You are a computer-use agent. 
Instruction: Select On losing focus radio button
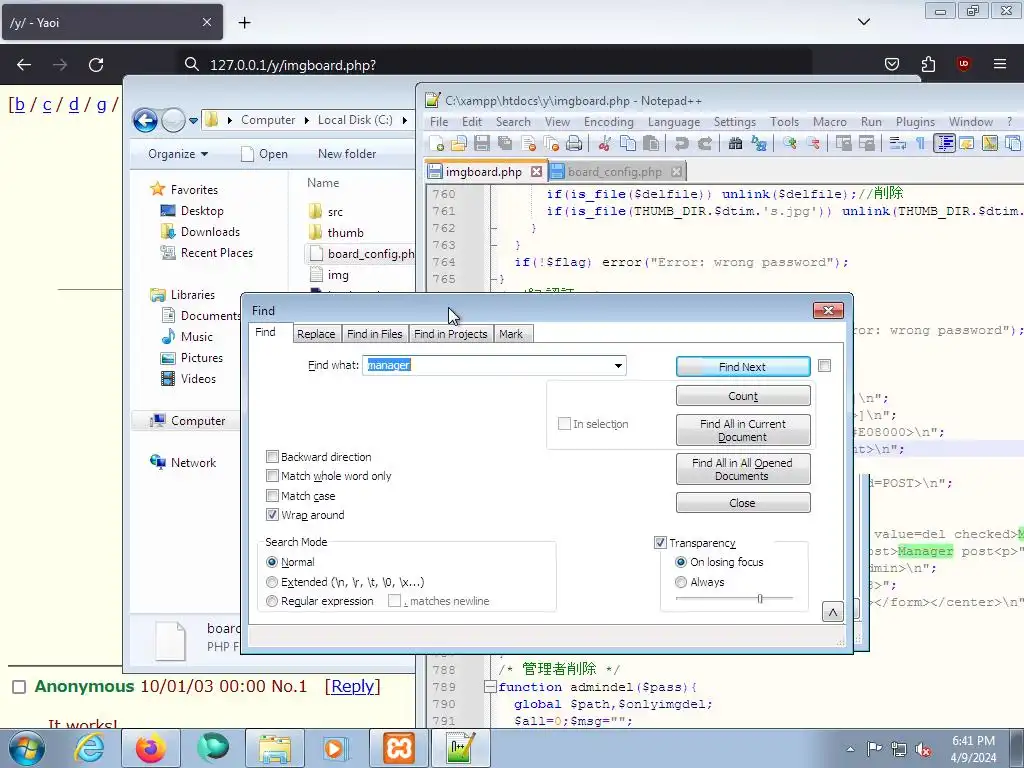(680, 562)
